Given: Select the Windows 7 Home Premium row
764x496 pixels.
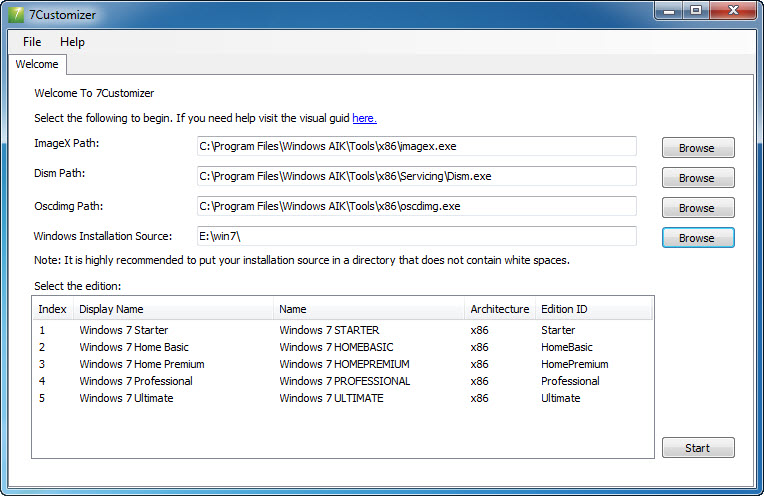Looking at the screenshot, I should pos(343,364).
